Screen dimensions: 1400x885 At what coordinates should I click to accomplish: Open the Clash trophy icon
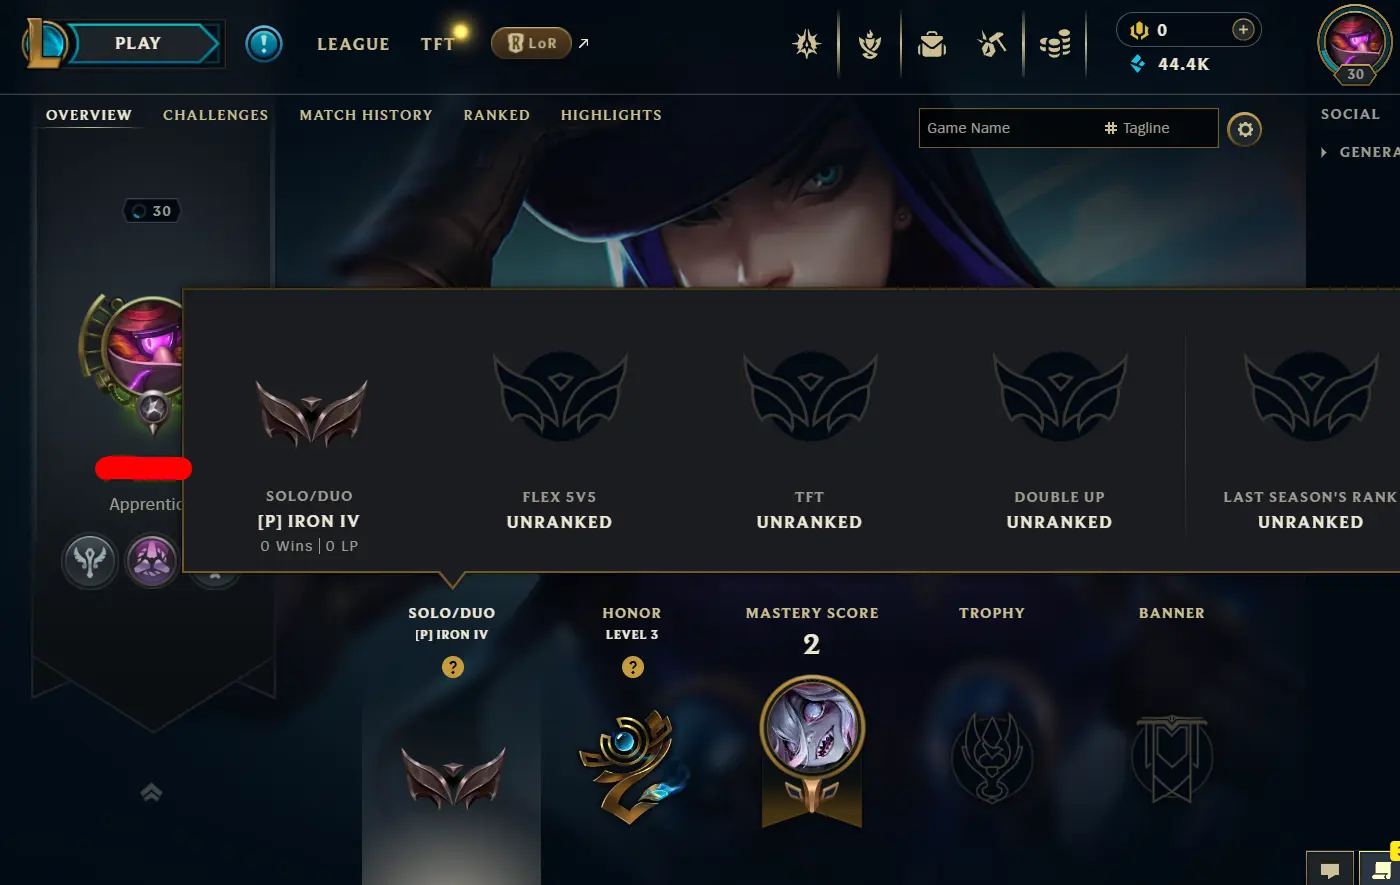tap(870, 44)
